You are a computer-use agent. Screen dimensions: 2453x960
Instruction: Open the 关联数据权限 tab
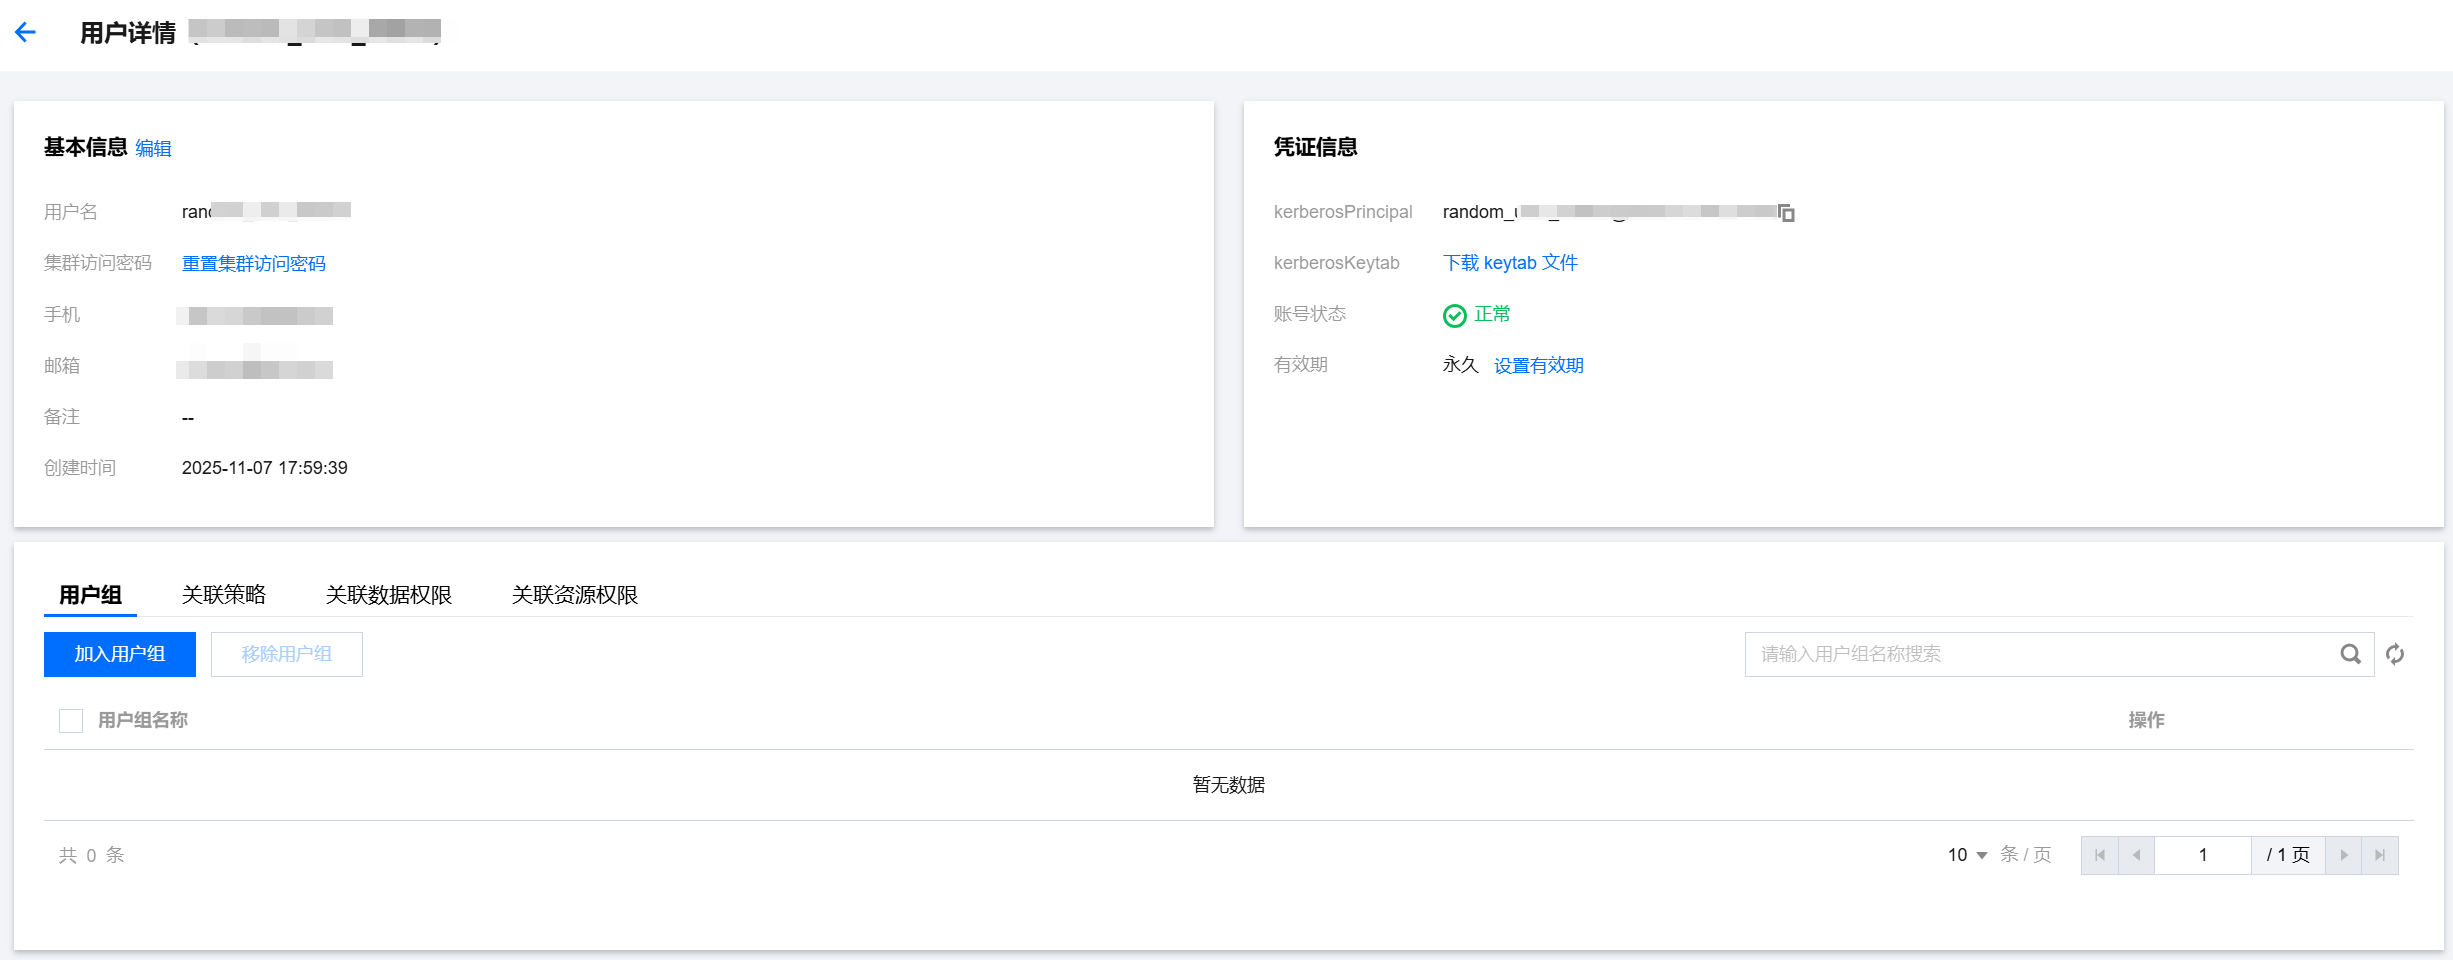pos(388,595)
